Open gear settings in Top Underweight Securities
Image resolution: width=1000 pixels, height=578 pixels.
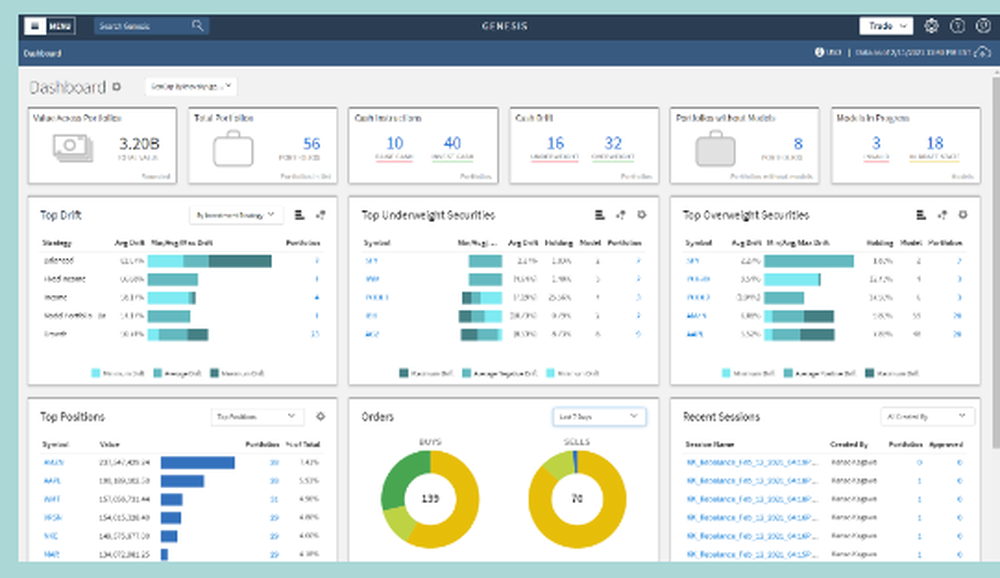click(x=642, y=215)
